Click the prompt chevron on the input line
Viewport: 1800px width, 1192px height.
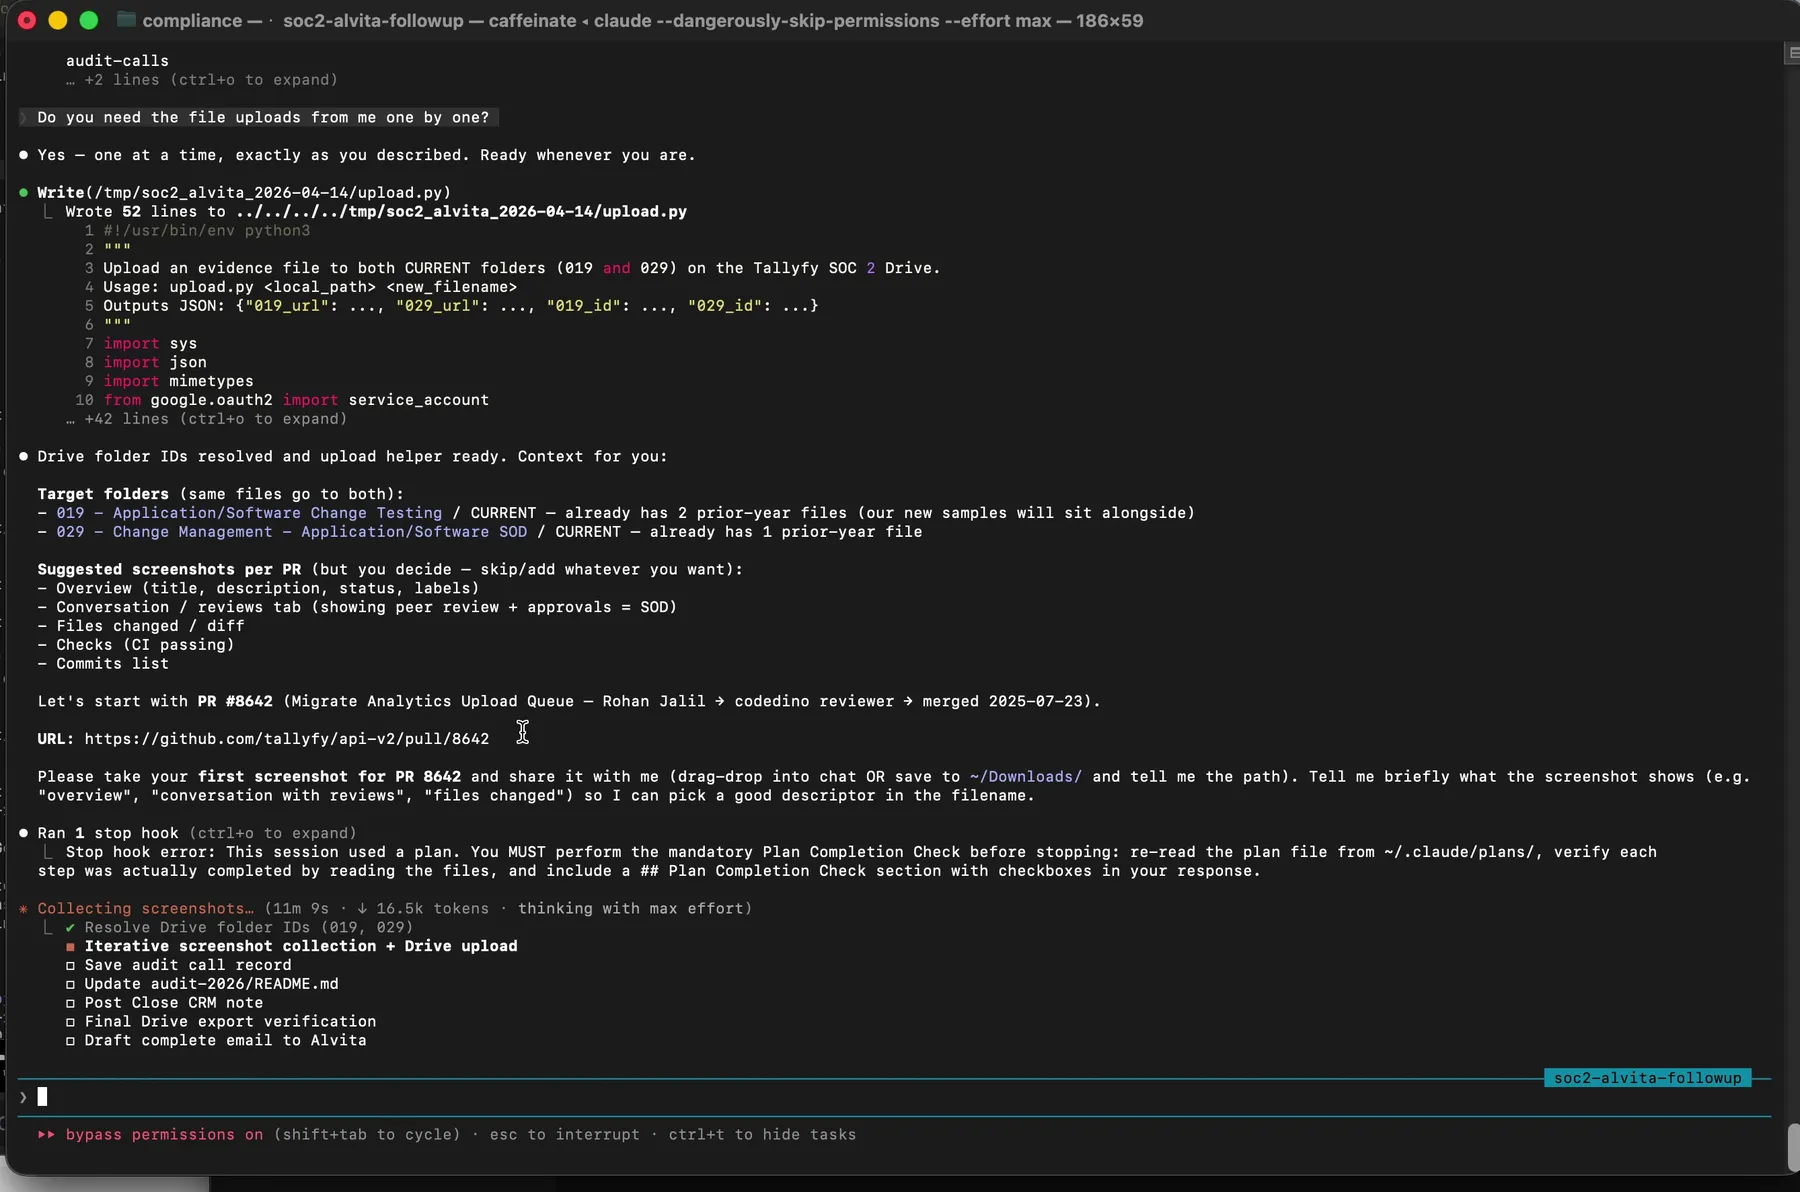tap(22, 1096)
